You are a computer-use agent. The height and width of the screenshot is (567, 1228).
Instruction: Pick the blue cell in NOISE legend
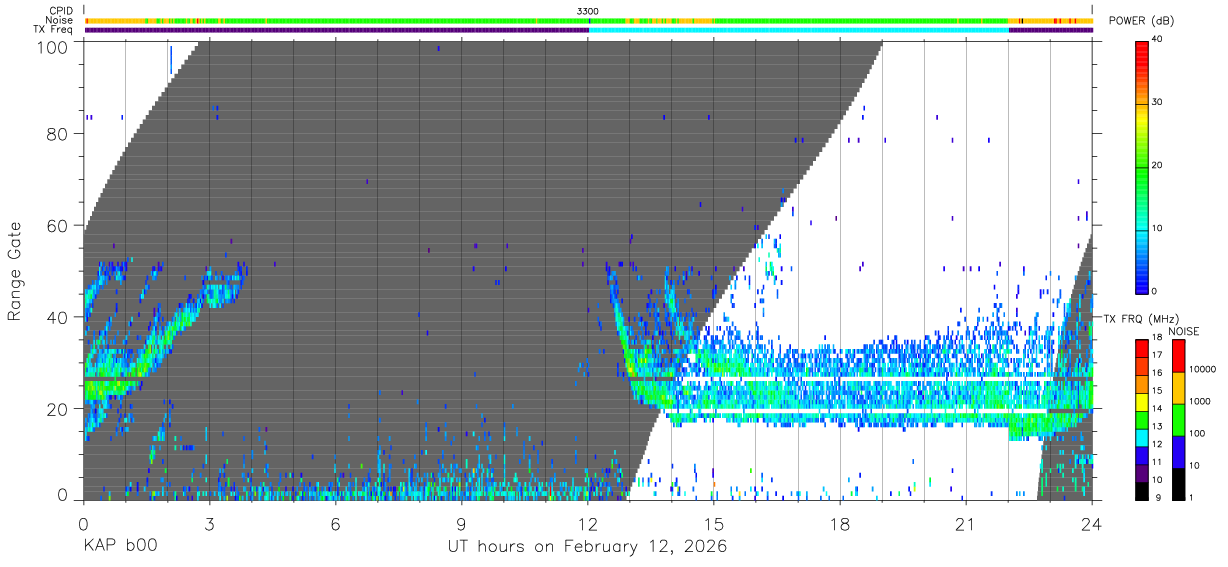(x=1179, y=450)
